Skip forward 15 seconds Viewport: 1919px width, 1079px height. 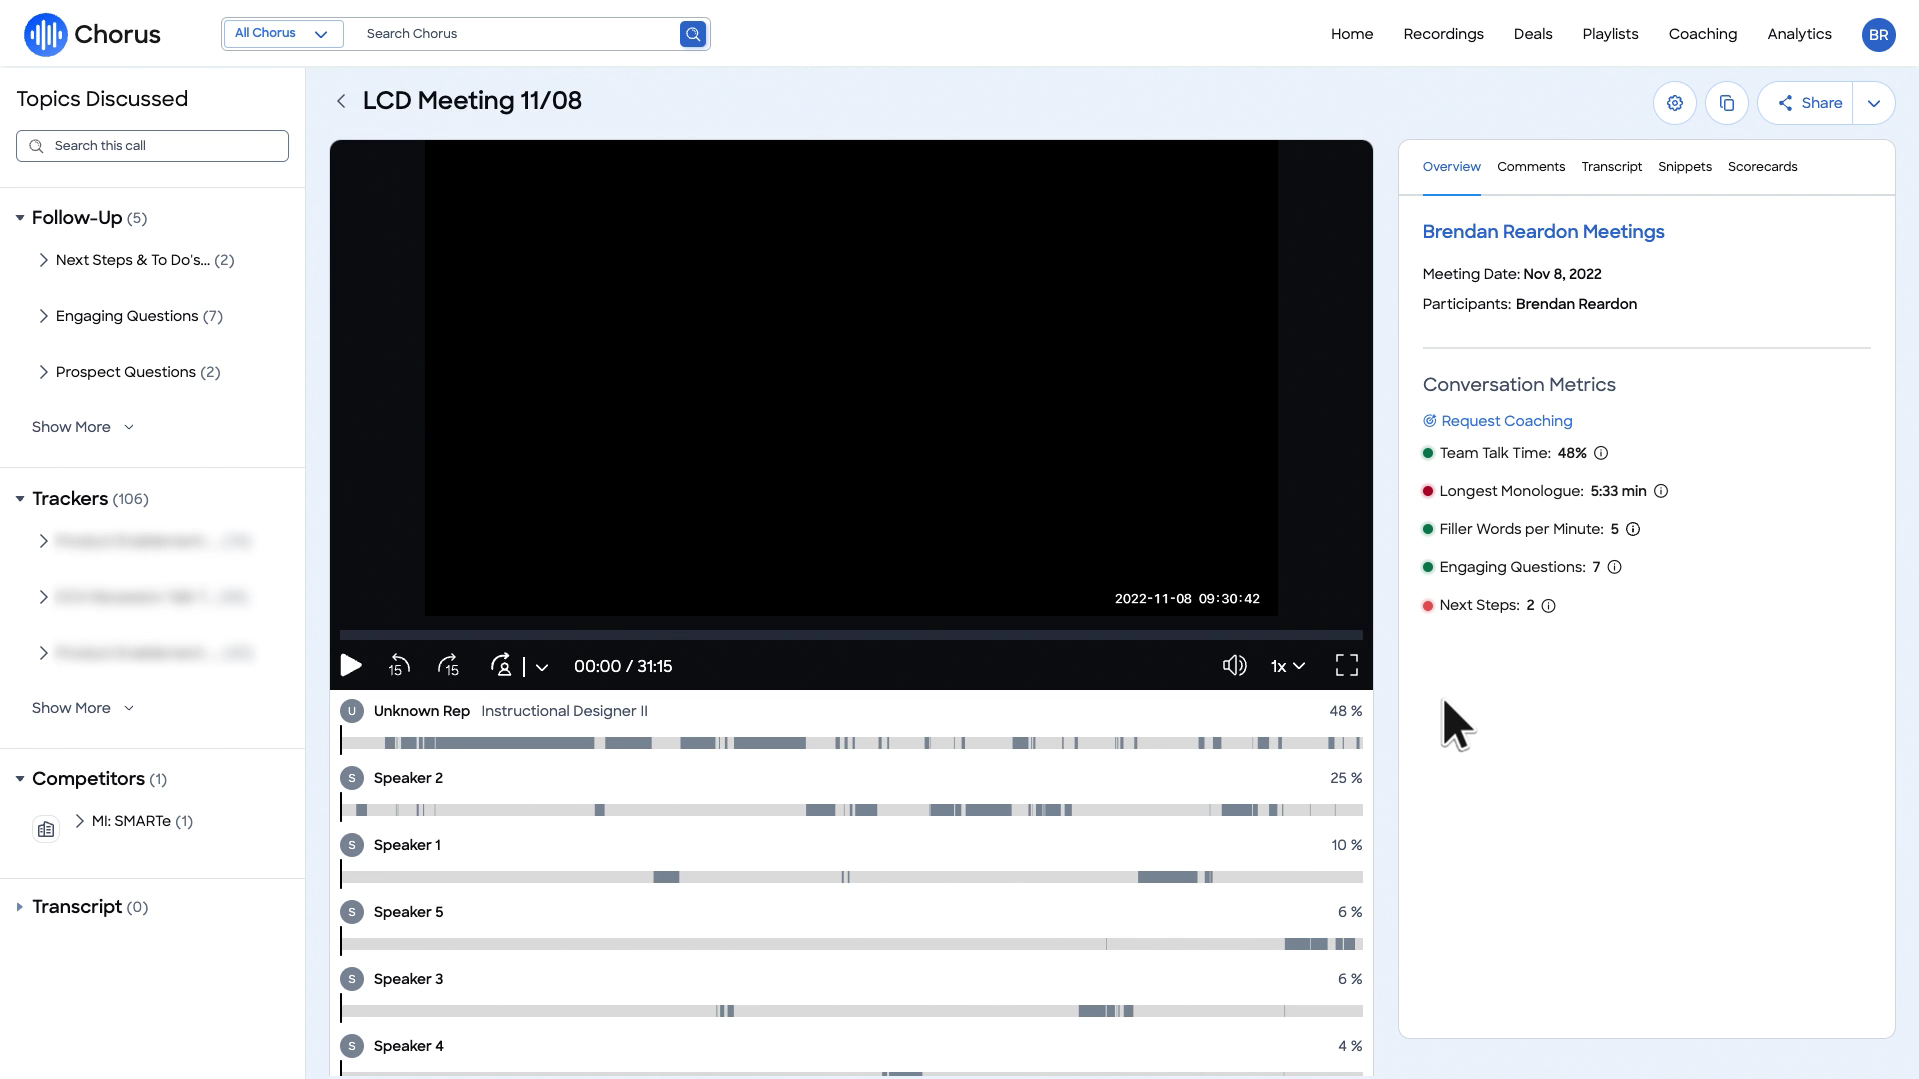pyautogui.click(x=449, y=666)
